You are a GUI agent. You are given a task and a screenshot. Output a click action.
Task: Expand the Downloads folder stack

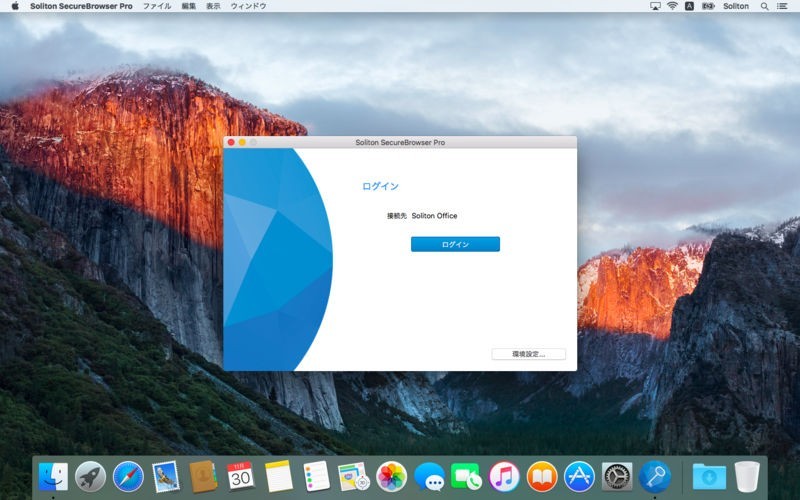click(x=709, y=476)
